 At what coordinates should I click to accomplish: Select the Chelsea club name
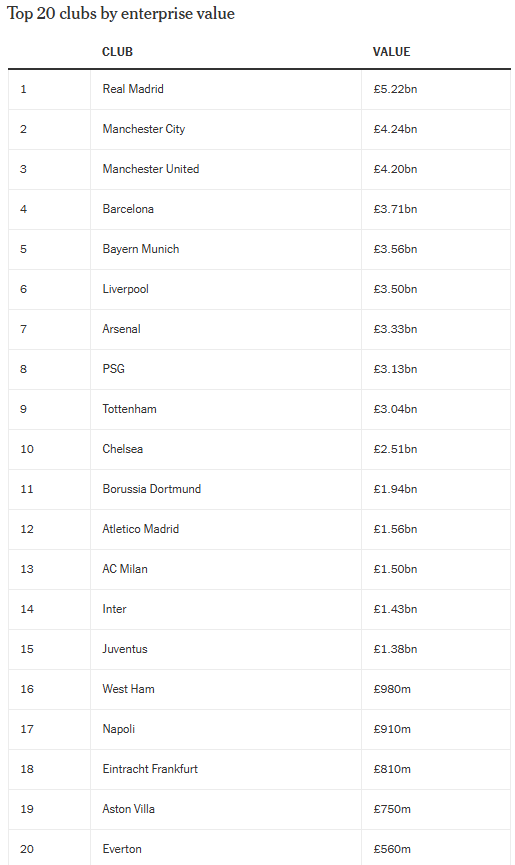tap(122, 449)
